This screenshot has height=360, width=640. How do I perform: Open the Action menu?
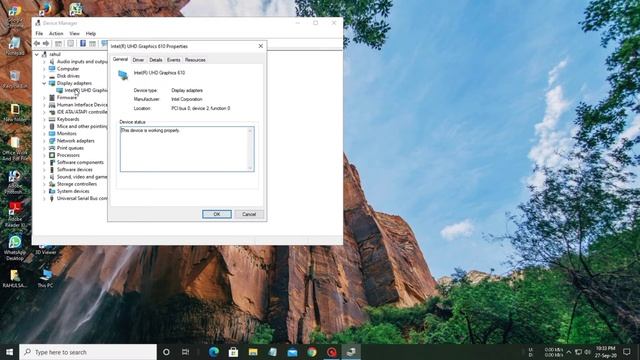click(56, 33)
